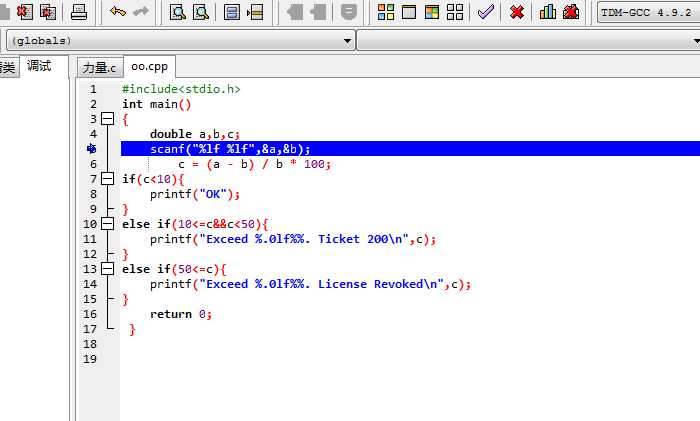Open the TDM-GCC 4.9.2 compiler selector
Screen dimensions: 700x421
pos(649,13)
